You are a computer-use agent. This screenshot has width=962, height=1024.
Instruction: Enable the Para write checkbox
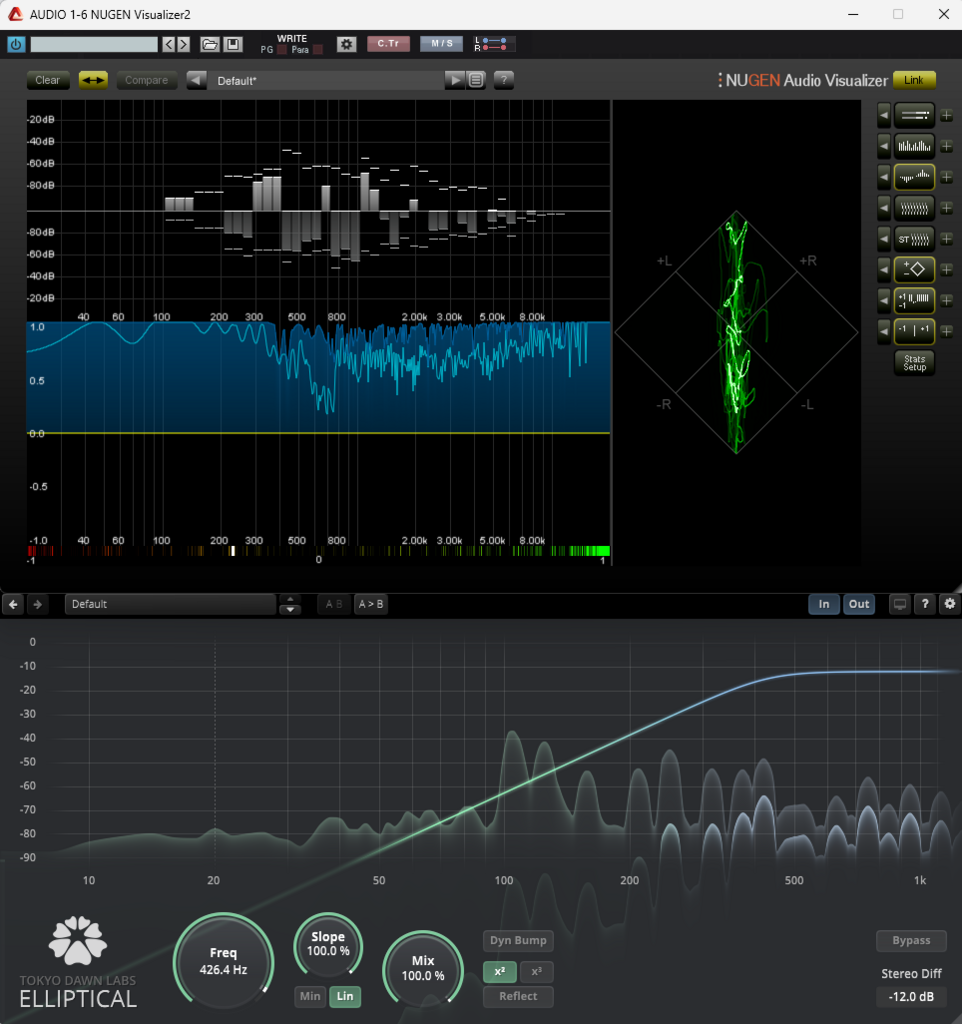(x=318, y=50)
